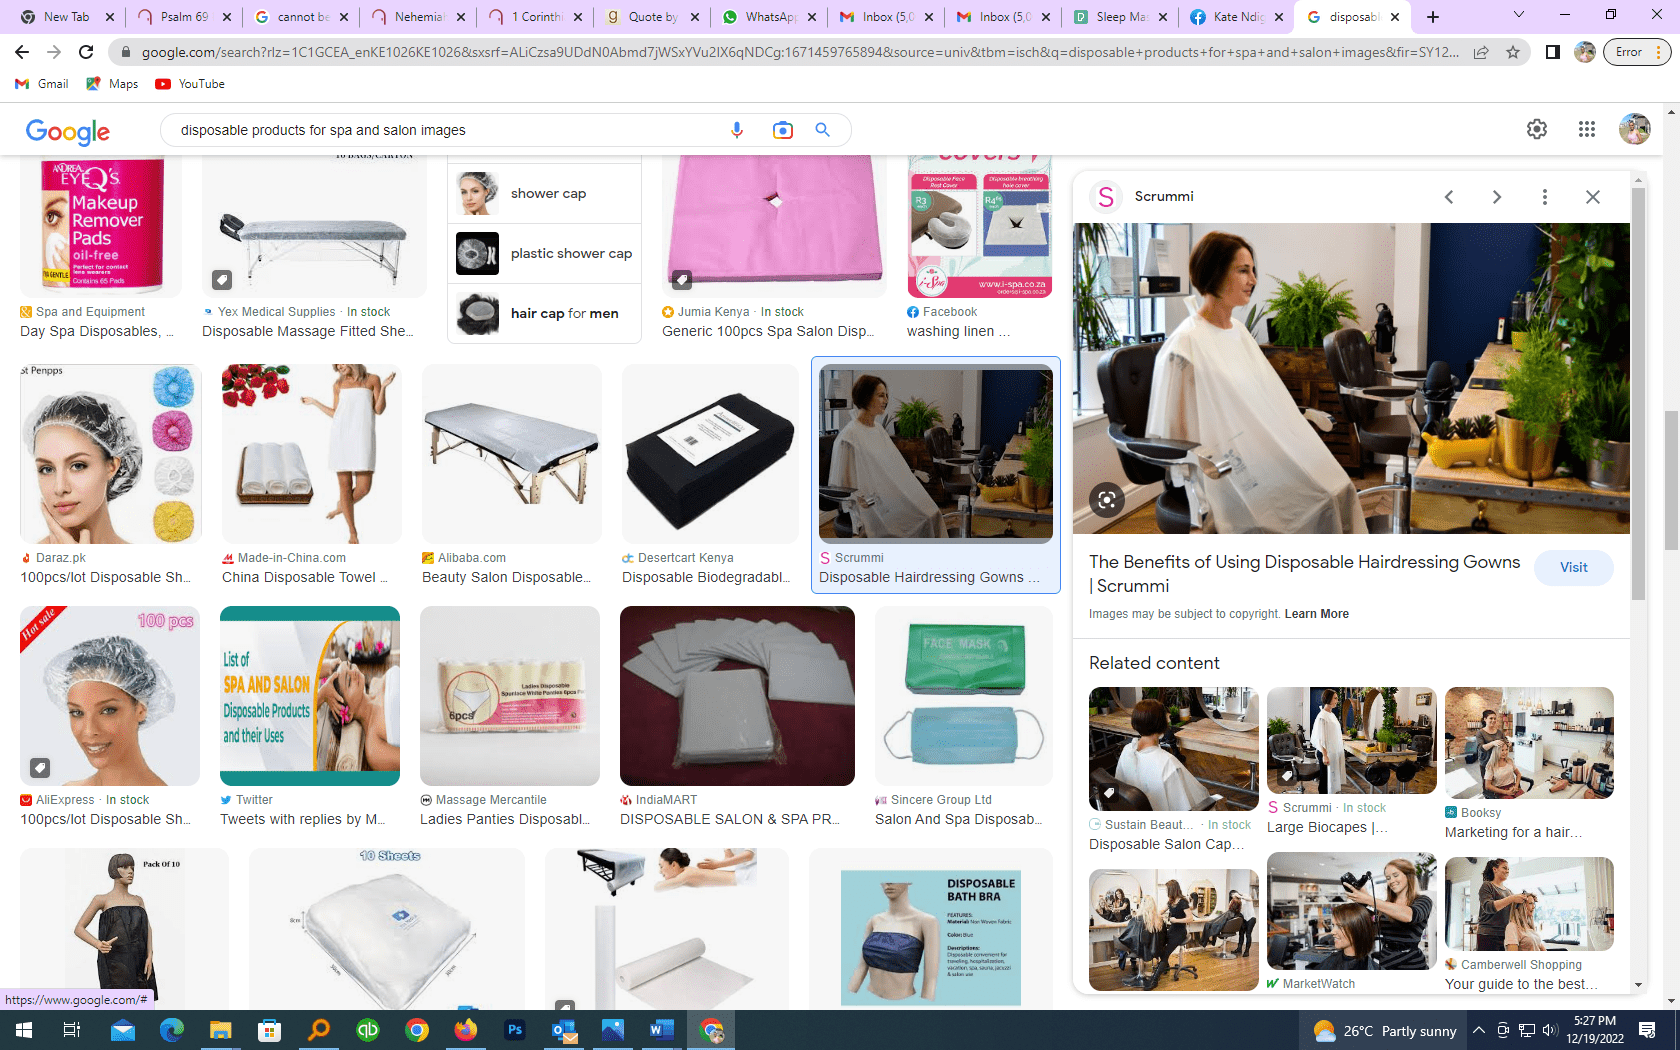This screenshot has height=1050, width=1680.
Task: Open more options menu in Scrummi panel
Action: click(x=1544, y=197)
